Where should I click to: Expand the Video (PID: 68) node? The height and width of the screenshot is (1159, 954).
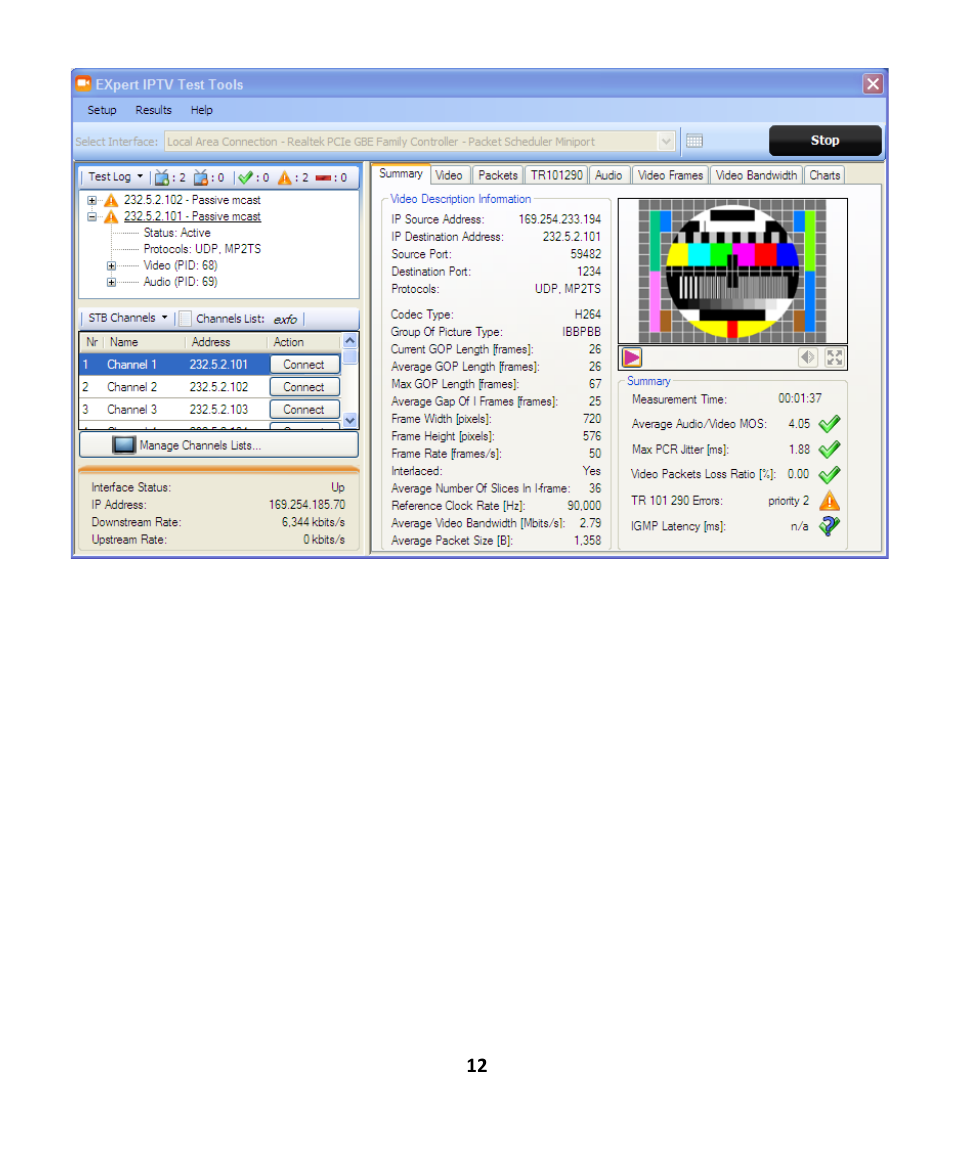[x=111, y=265]
